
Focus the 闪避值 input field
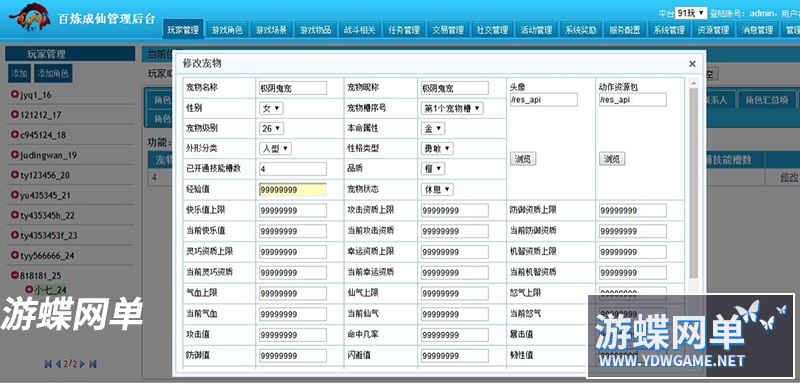point(455,355)
